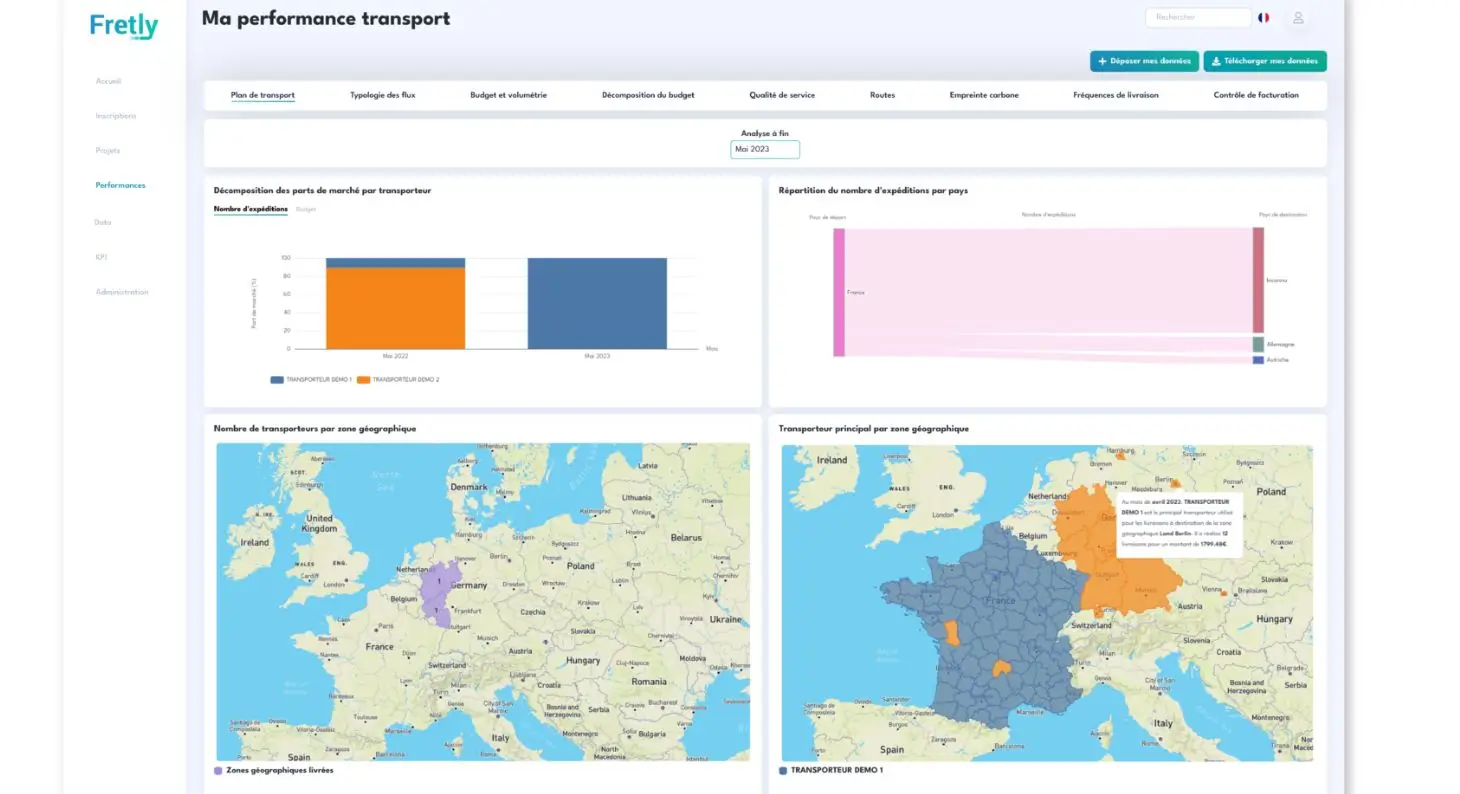Open Administration in the sidebar
This screenshot has width=1460, height=794.
(122, 292)
